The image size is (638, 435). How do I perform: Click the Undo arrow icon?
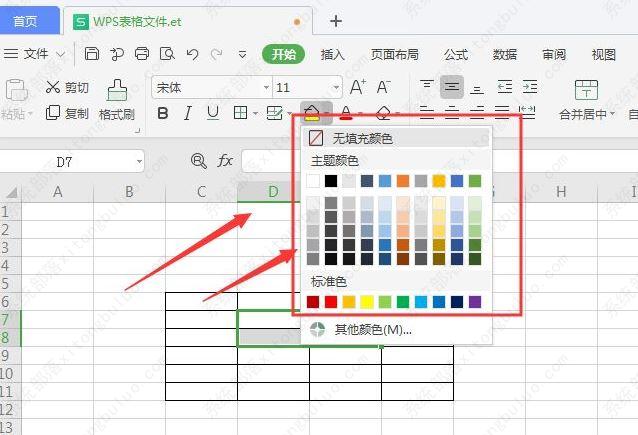pyautogui.click(x=191, y=53)
